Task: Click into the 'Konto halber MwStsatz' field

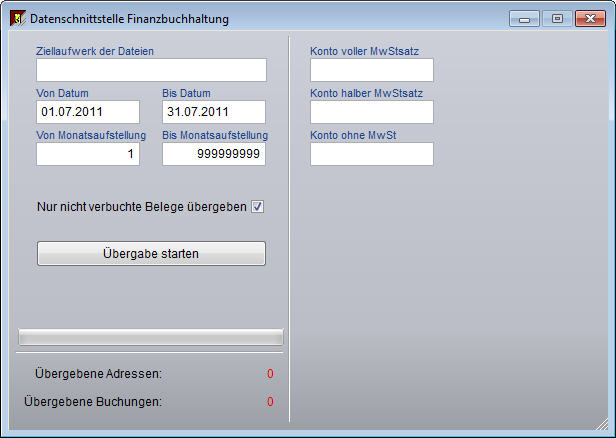Action: point(371,112)
